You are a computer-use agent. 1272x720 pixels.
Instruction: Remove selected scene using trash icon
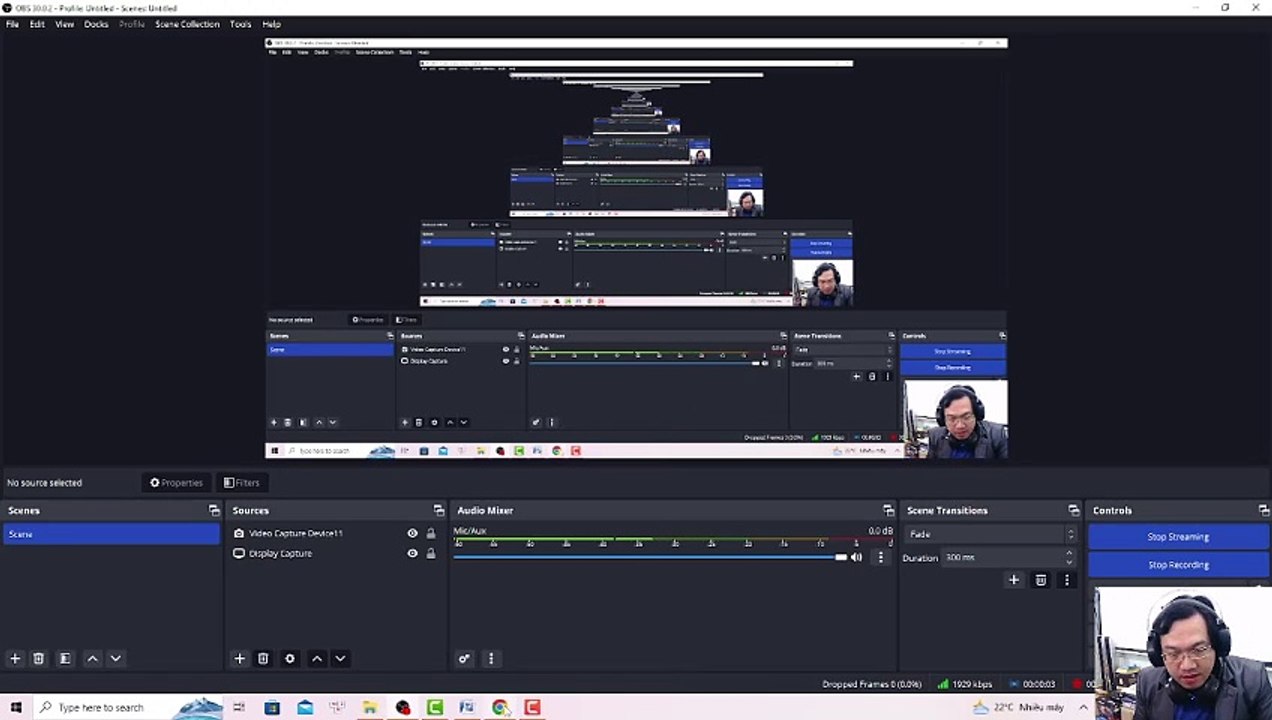click(x=38, y=658)
